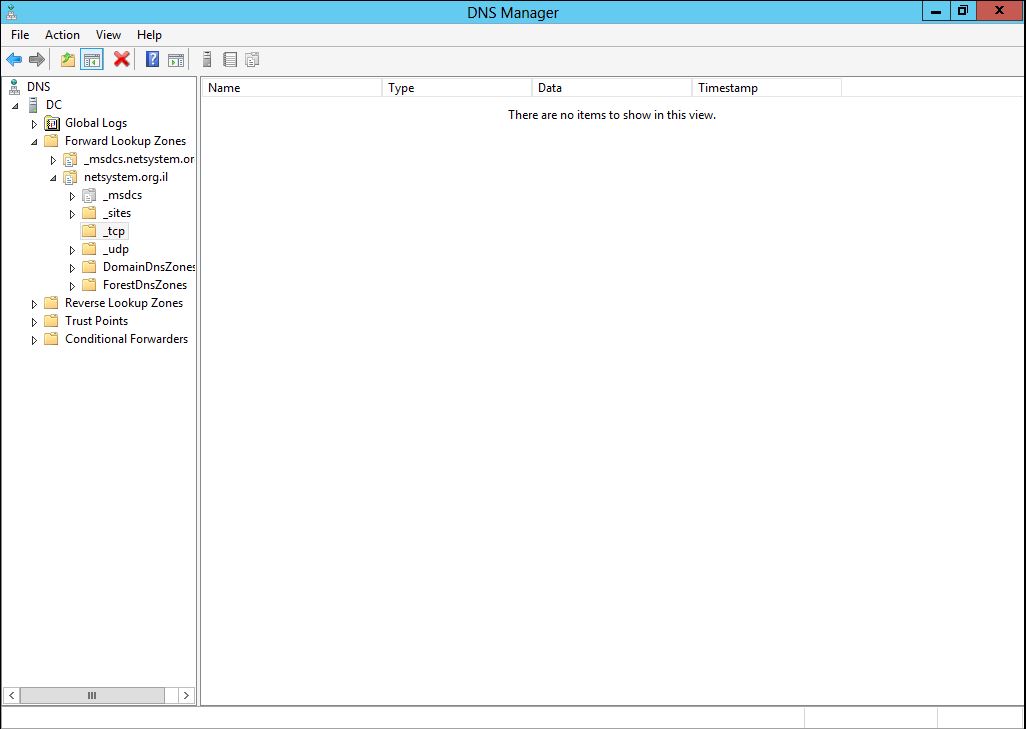This screenshot has height=729, width=1026.
Task: Click the new zone toolbar icon
Action: coord(253,60)
